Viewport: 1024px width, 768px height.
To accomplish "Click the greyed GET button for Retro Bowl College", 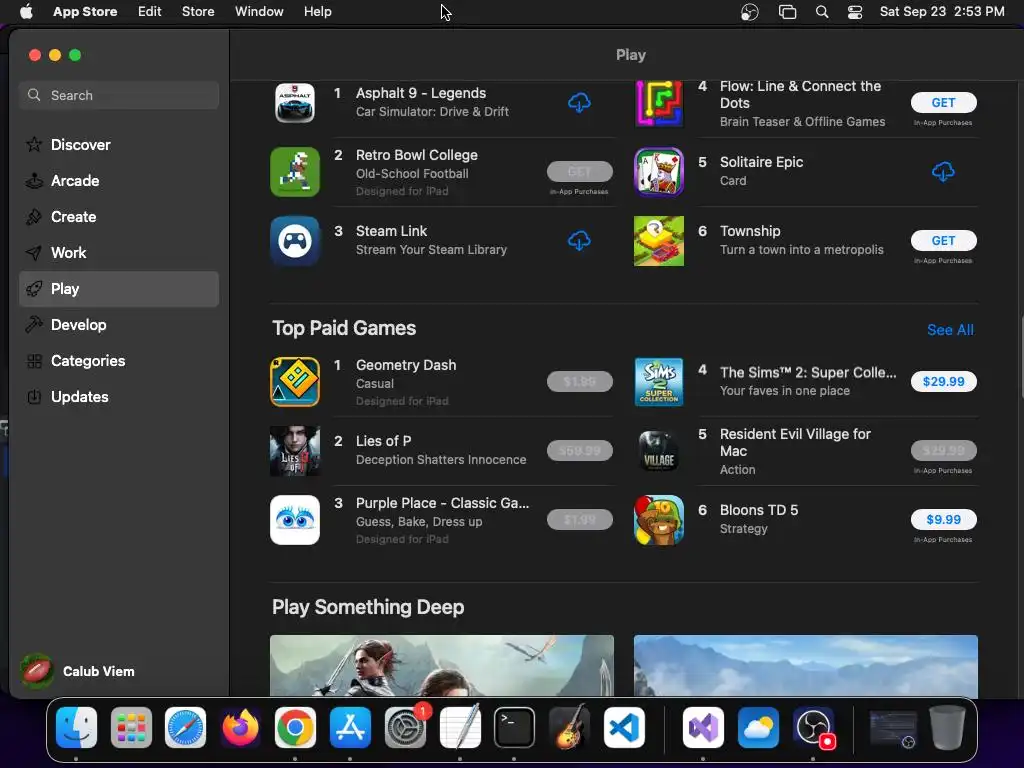I will pyautogui.click(x=579, y=172).
